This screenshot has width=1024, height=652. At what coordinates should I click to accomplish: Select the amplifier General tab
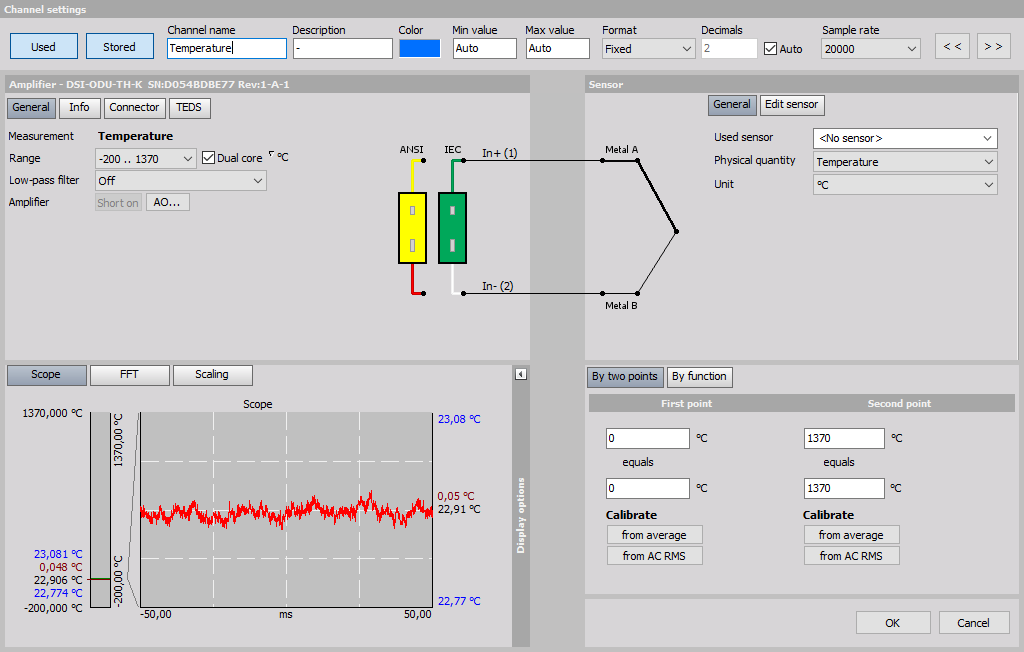point(31,108)
